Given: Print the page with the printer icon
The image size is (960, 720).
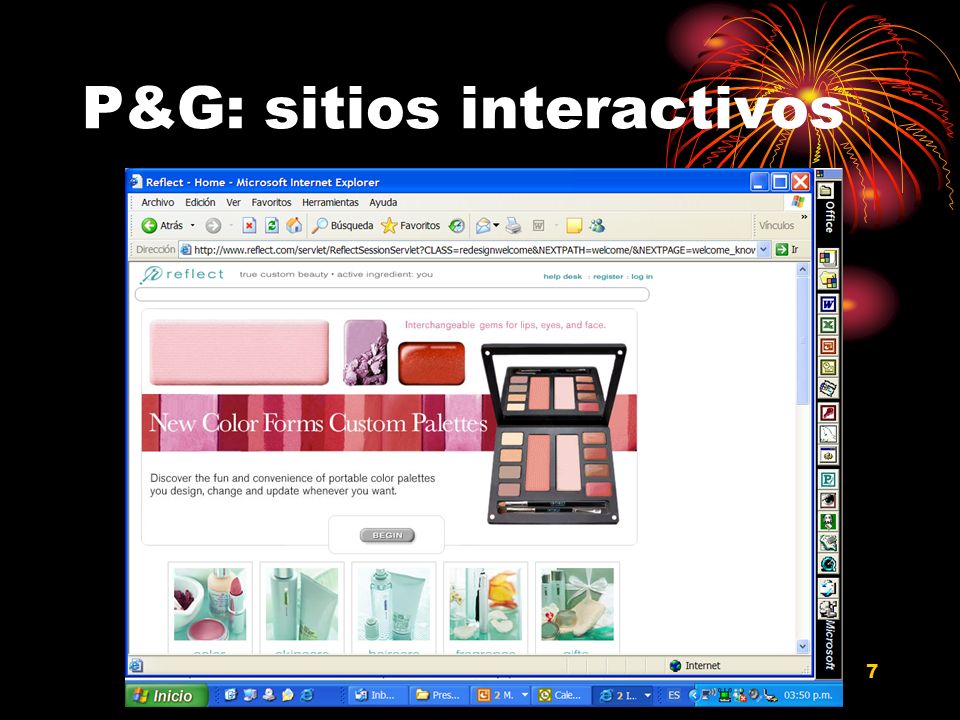Looking at the screenshot, I should [513, 226].
